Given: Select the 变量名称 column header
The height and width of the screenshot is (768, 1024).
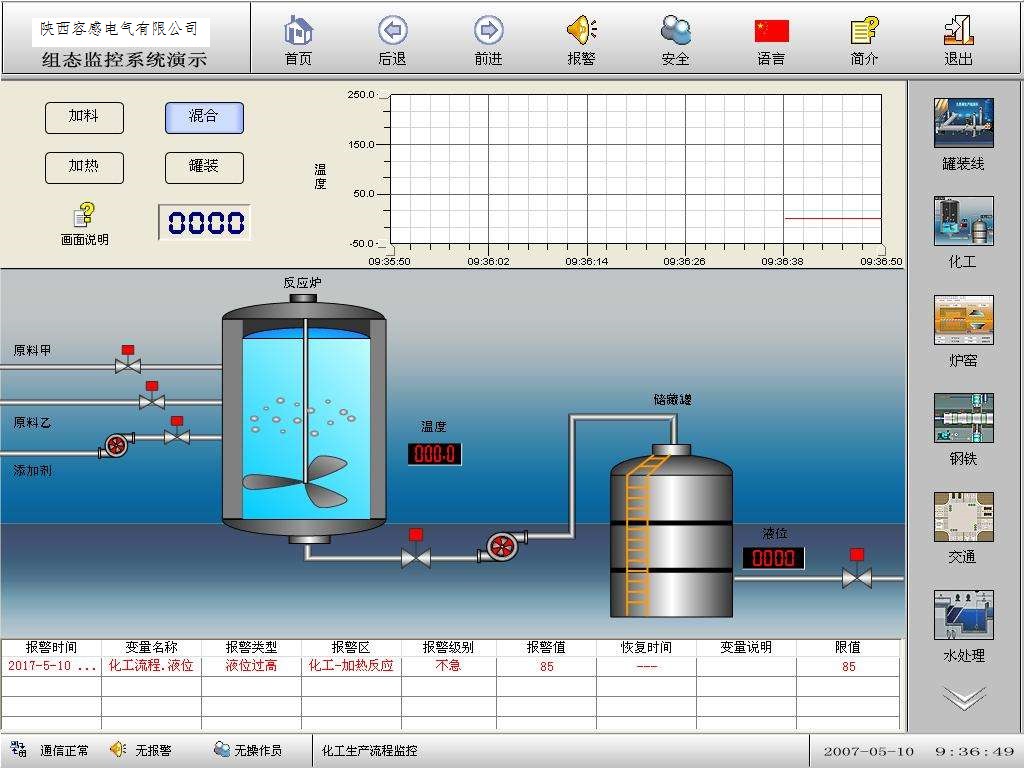Looking at the screenshot, I should point(152,647).
